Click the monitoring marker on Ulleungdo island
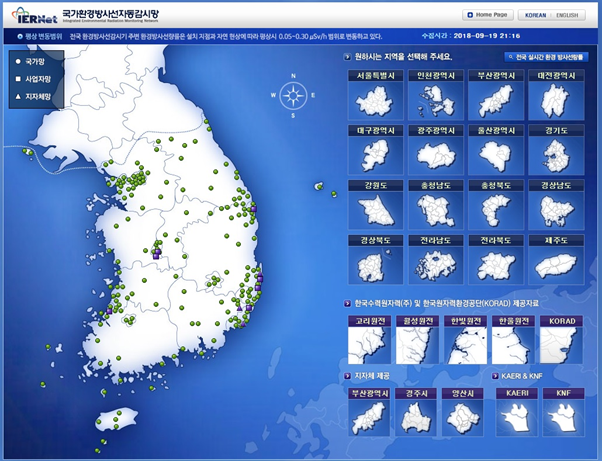The image size is (602, 461). (x=320, y=186)
